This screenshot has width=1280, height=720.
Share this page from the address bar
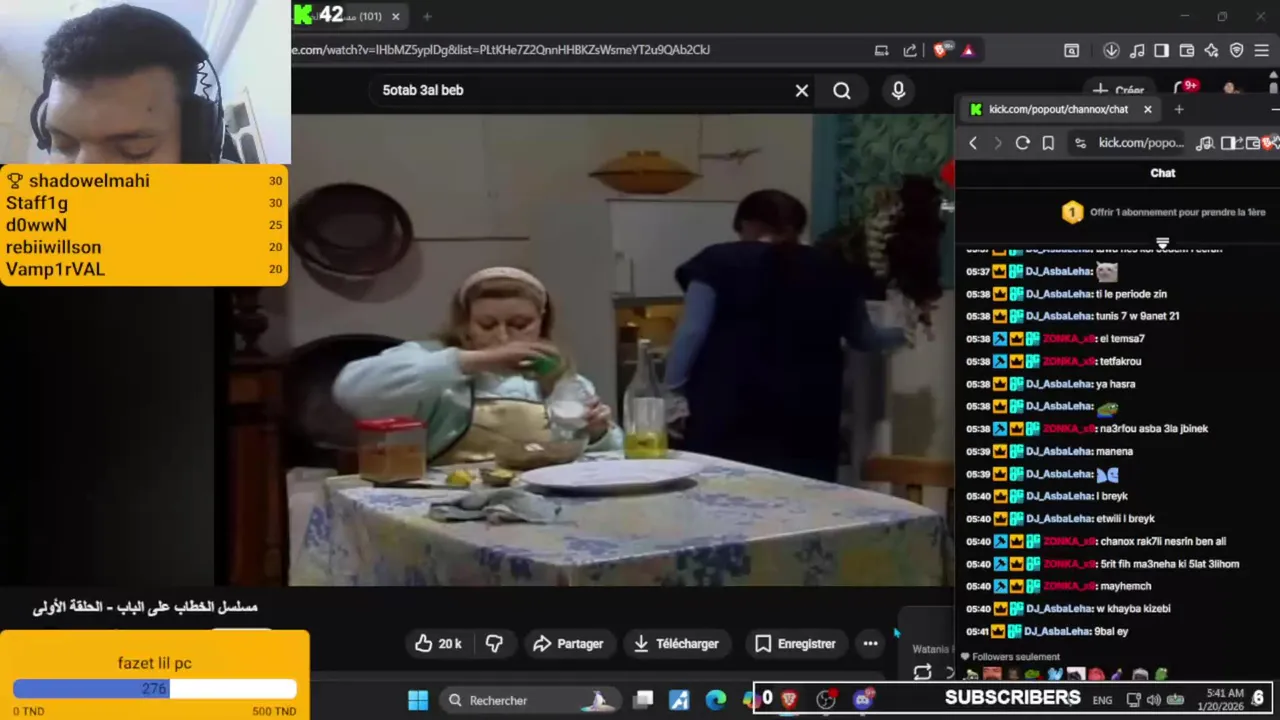tap(910, 50)
